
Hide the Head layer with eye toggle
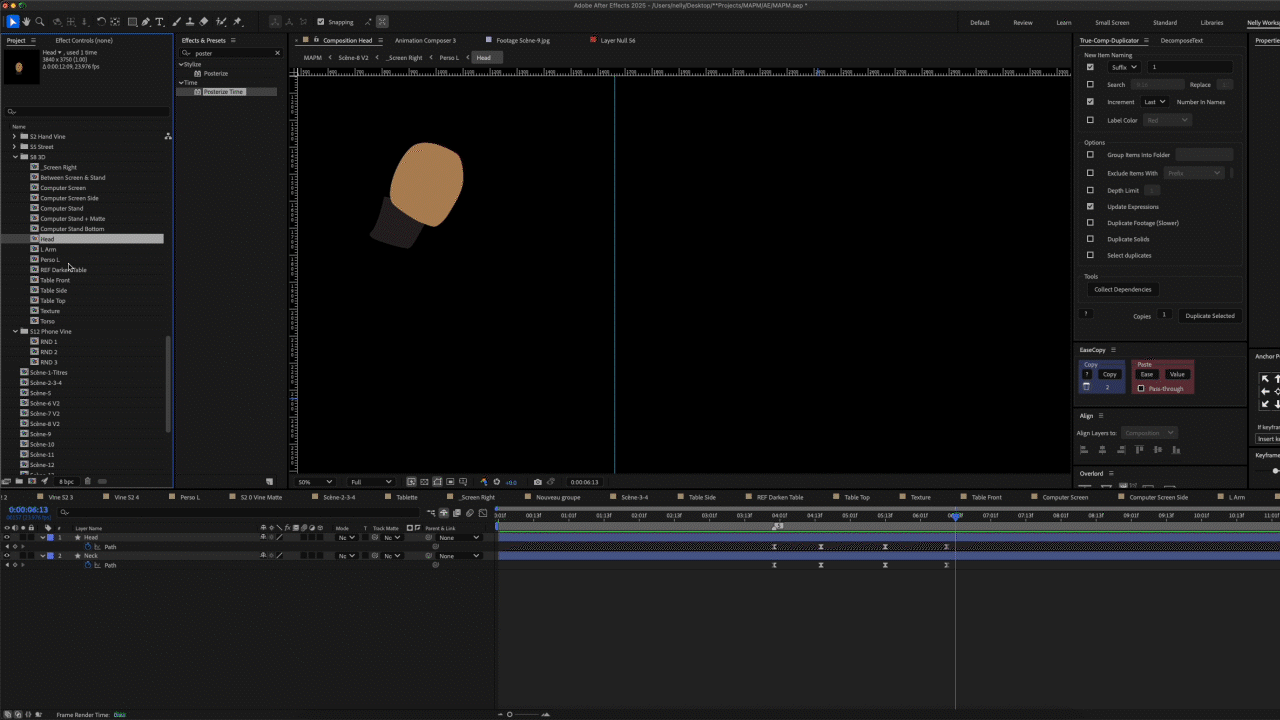coord(7,538)
